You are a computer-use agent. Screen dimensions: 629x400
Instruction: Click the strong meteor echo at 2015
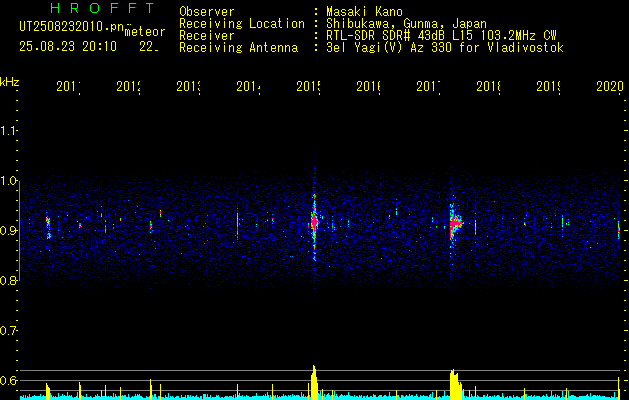(x=314, y=221)
